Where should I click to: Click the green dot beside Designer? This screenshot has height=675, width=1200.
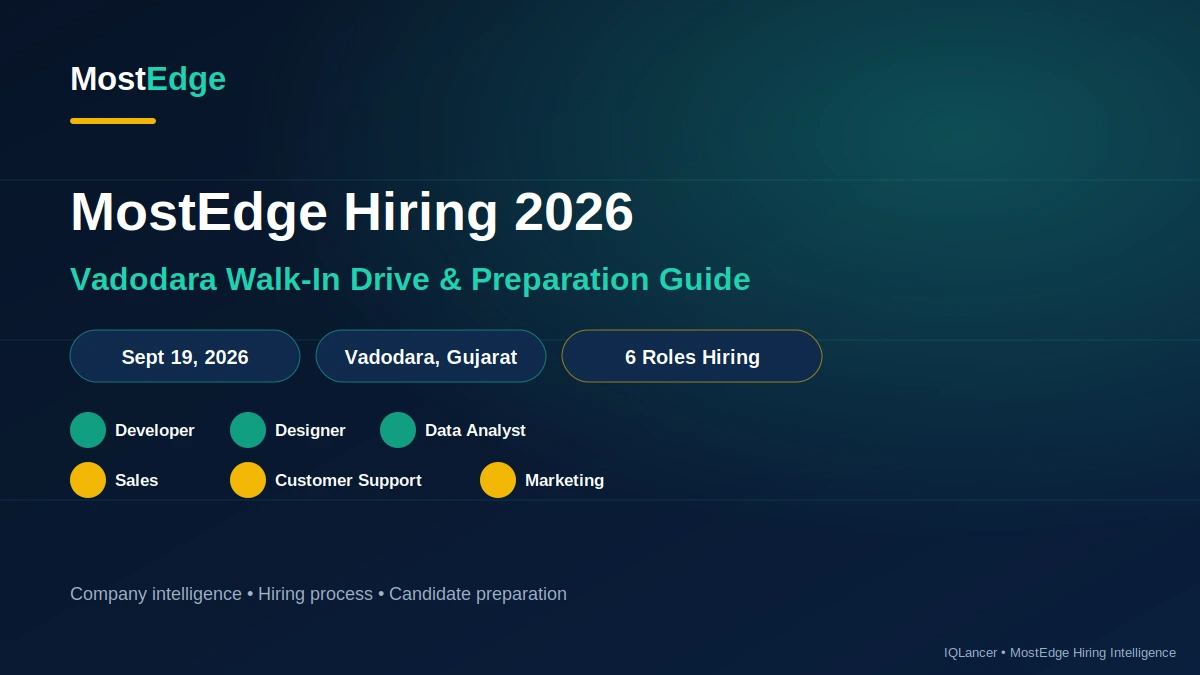248,430
